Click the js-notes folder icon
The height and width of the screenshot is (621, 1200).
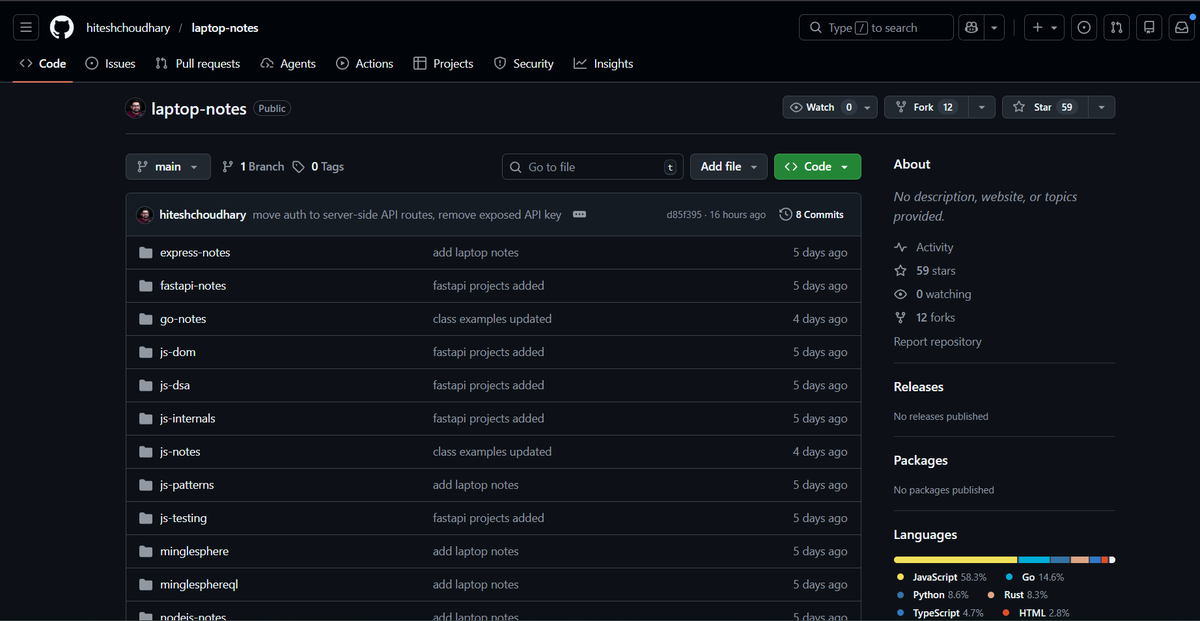pos(146,452)
